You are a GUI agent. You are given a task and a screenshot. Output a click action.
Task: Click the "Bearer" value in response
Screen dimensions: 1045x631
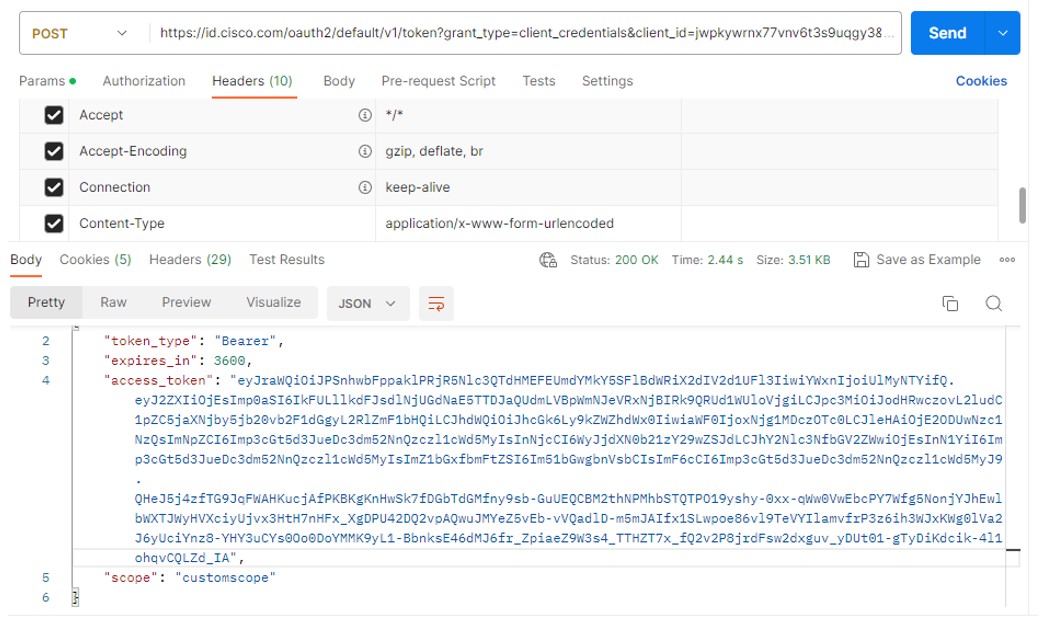[245, 341]
